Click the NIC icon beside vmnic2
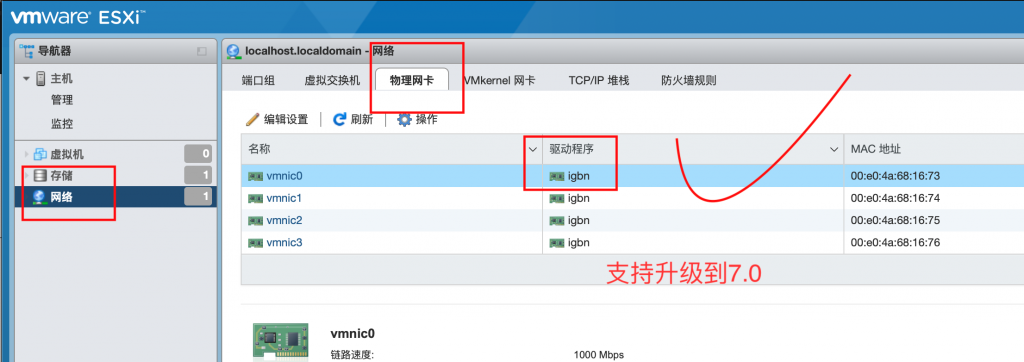 (x=255, y=221)
